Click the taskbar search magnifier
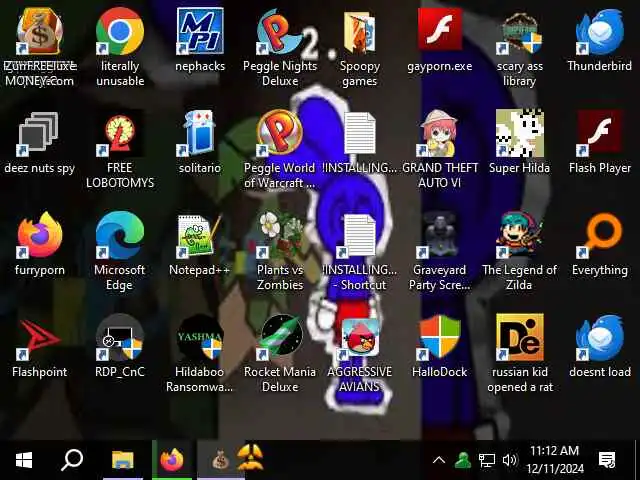The height and width of the screenshot is (480, 640). click(x=72, y=460)
